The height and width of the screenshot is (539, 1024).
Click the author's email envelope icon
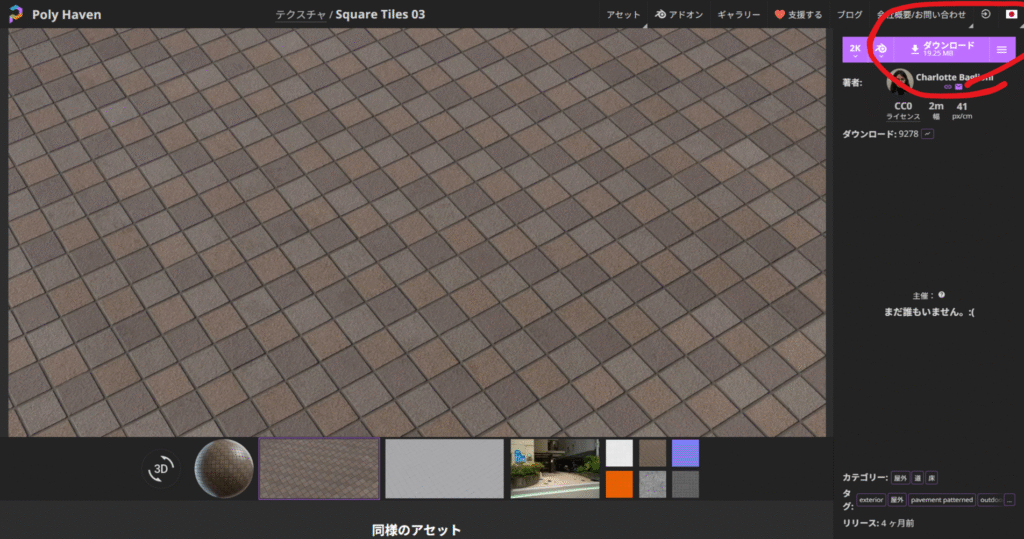[959, 87]
